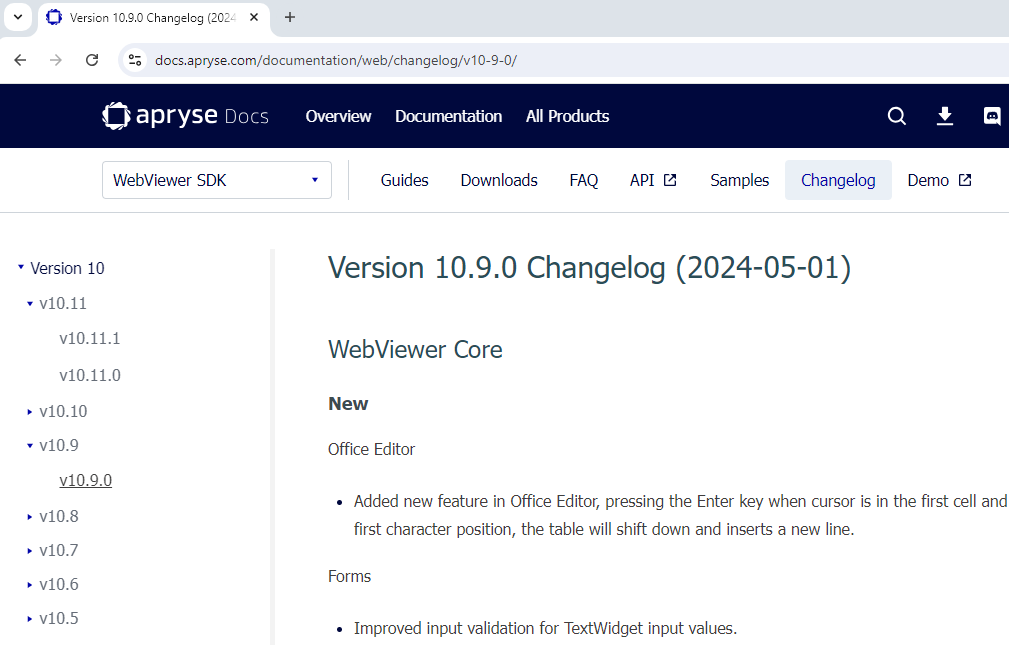Click the WebViewer Core heading
Image resolution: width=1009 pixels, height=645 pixels.
point(415,350)
